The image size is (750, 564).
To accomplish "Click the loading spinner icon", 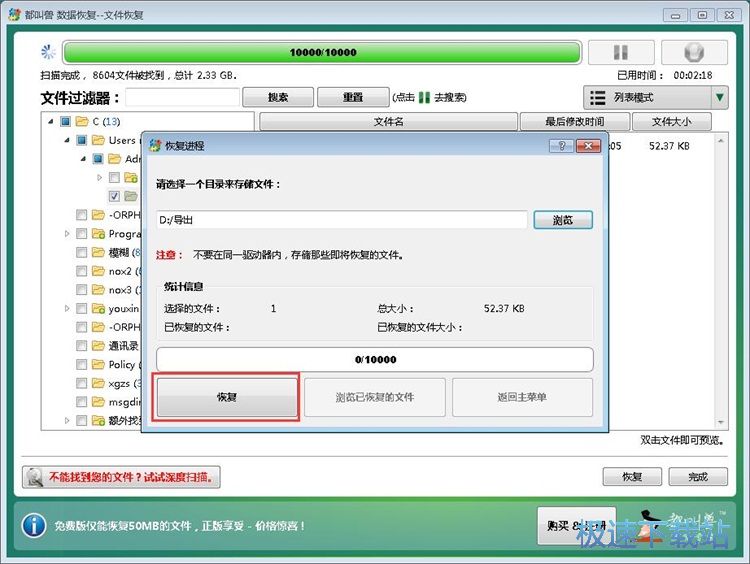I will pyautogui.click(x=48, y=52).
